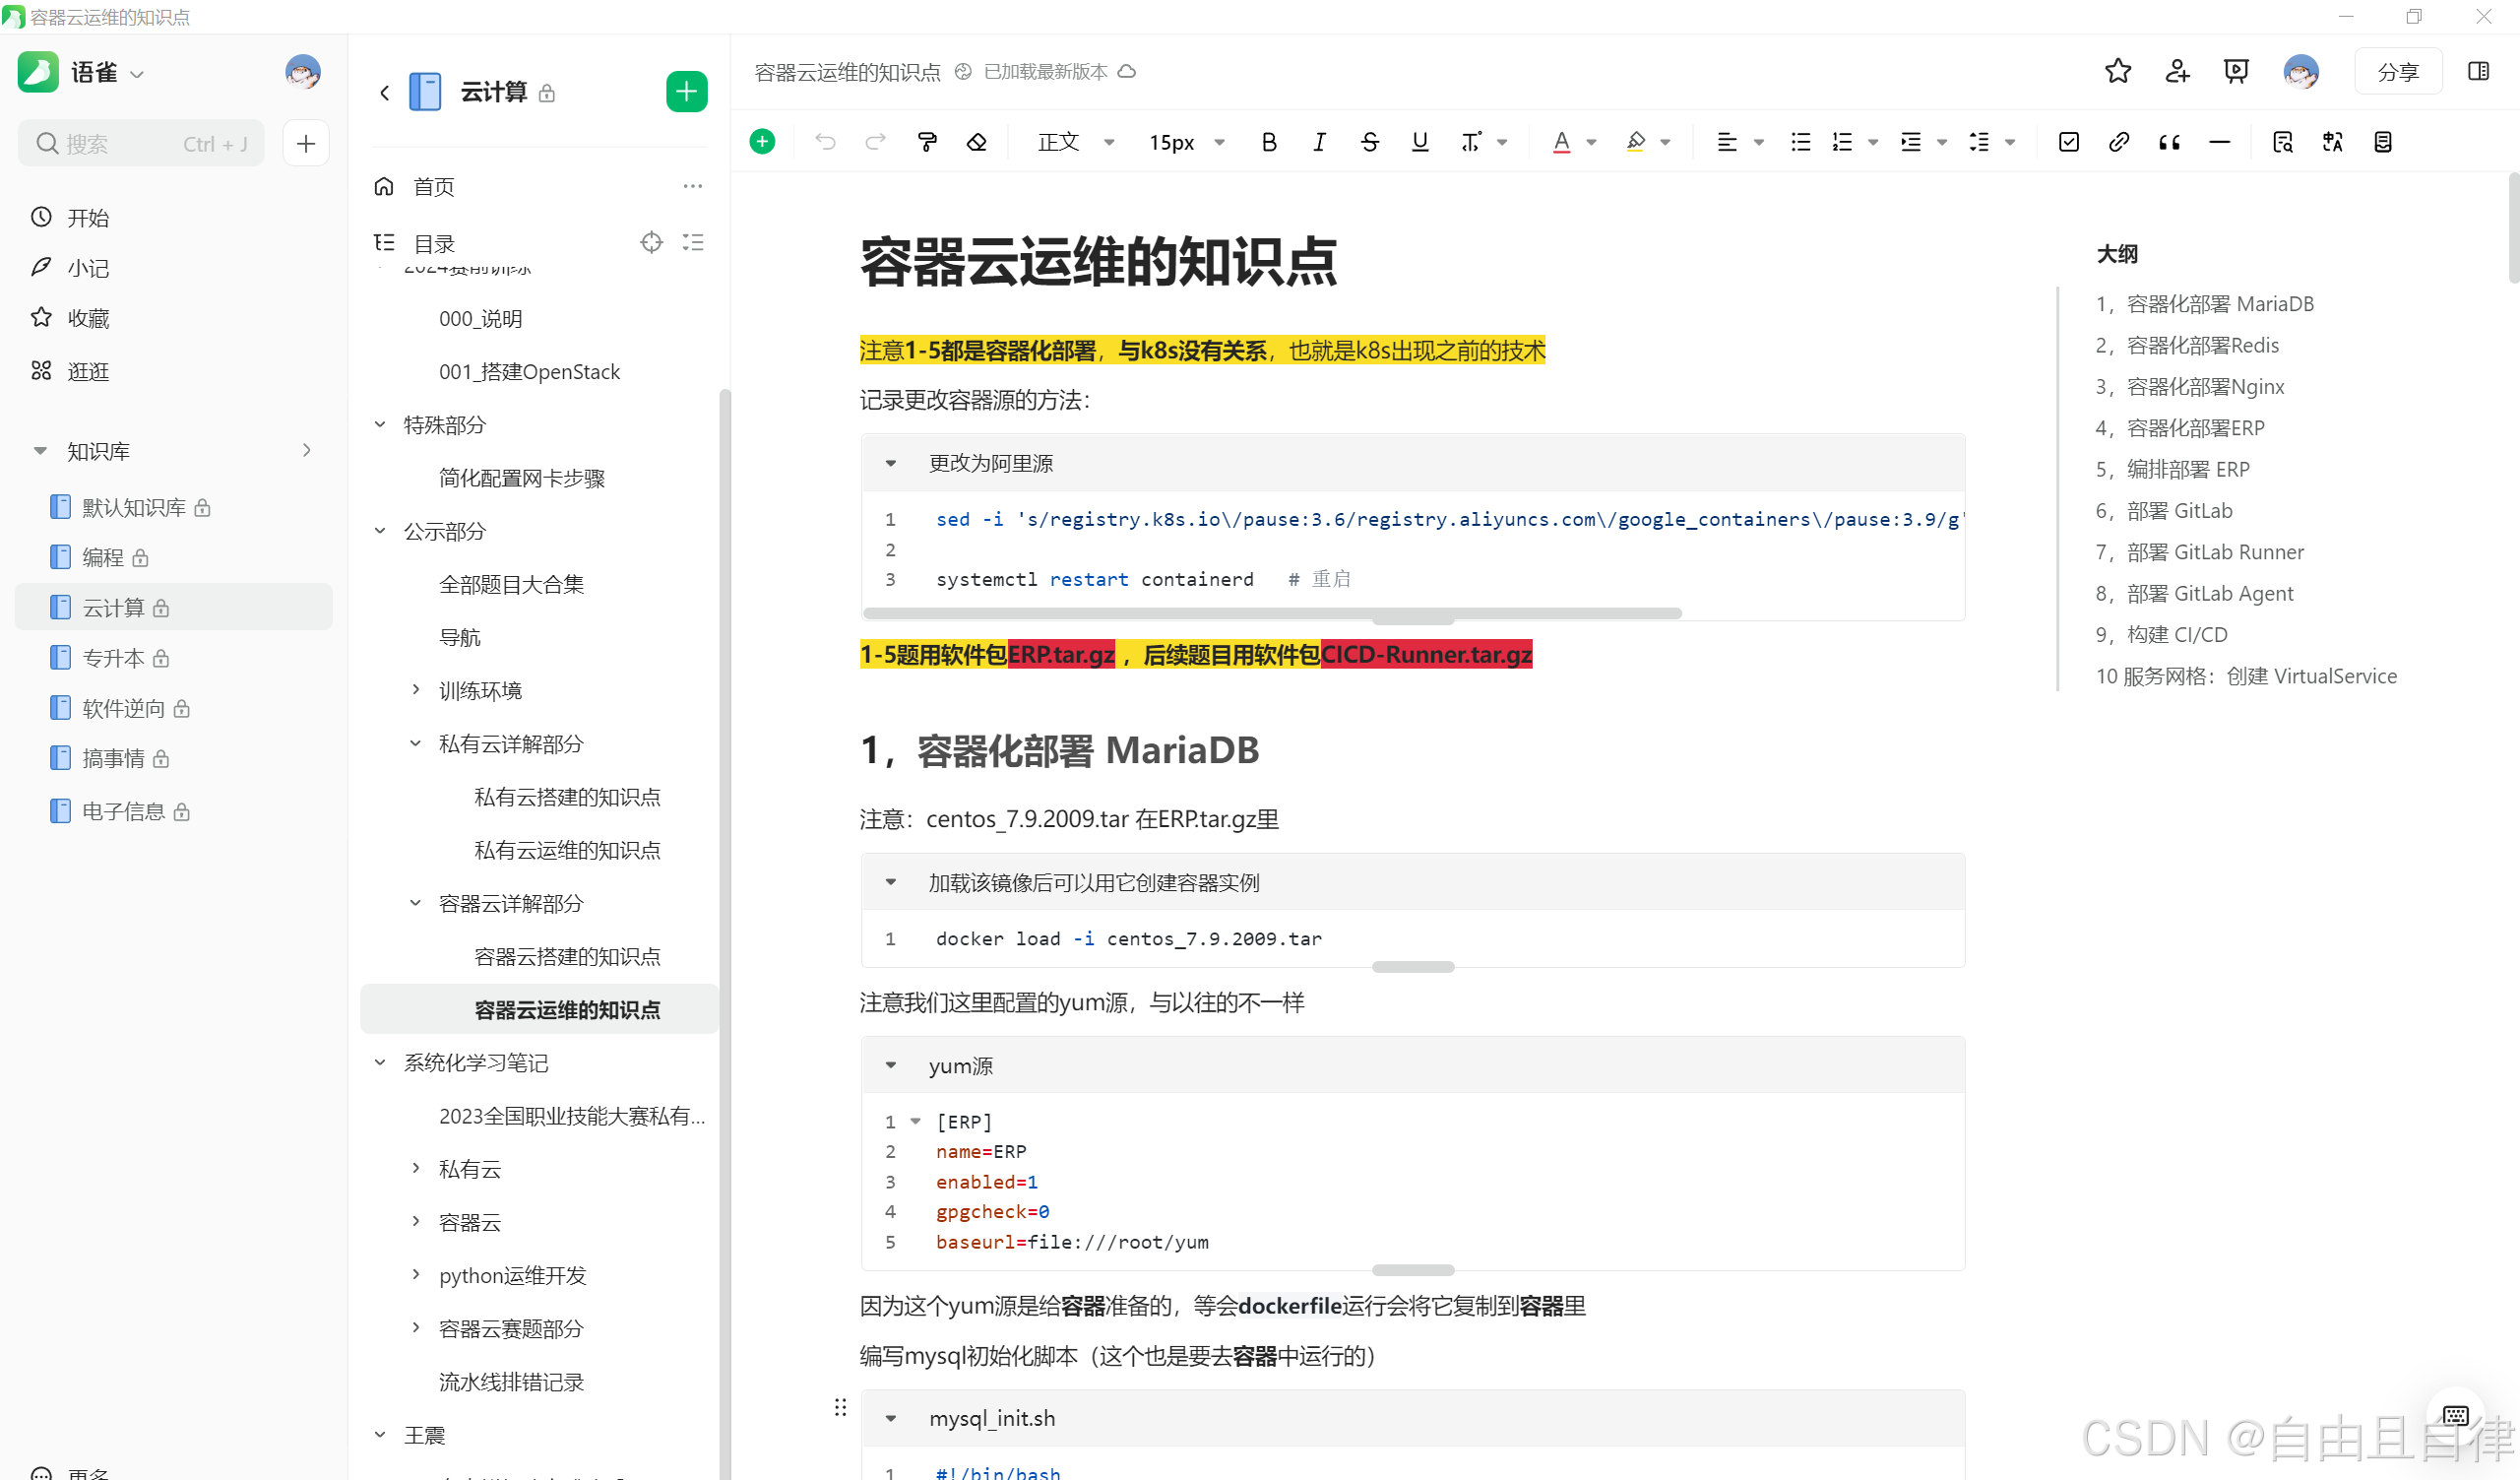Clear formatting with the eraser icon
The image size is (2520, 1480).
point(977,142)
